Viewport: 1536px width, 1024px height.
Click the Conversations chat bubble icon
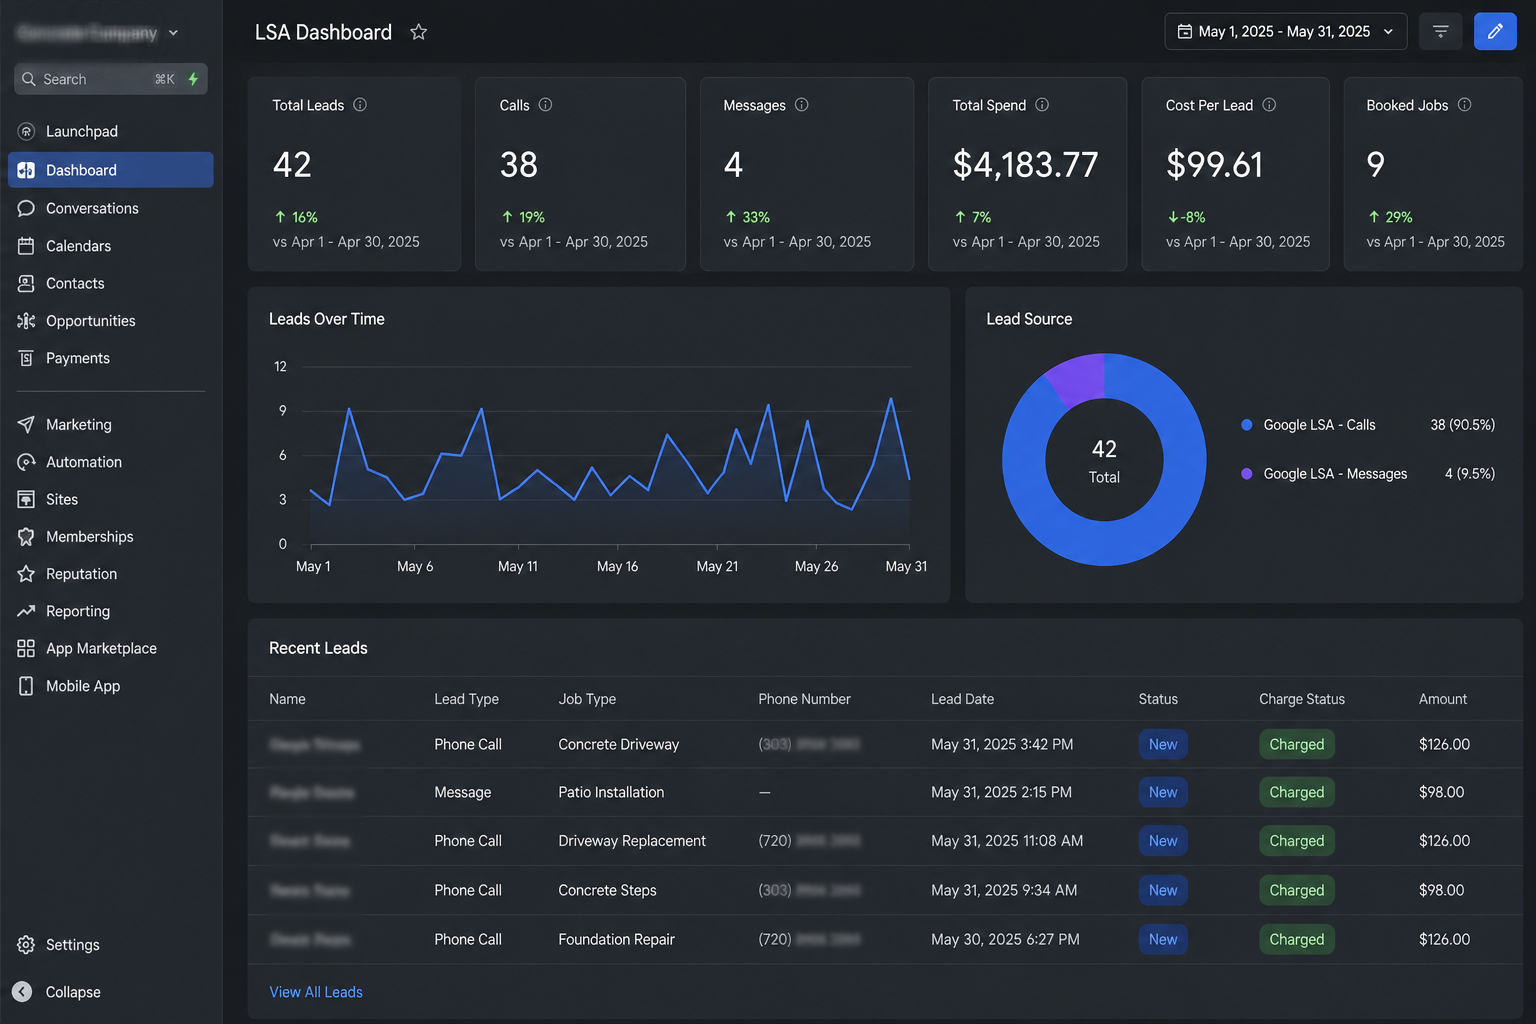[x=26, y=208]
